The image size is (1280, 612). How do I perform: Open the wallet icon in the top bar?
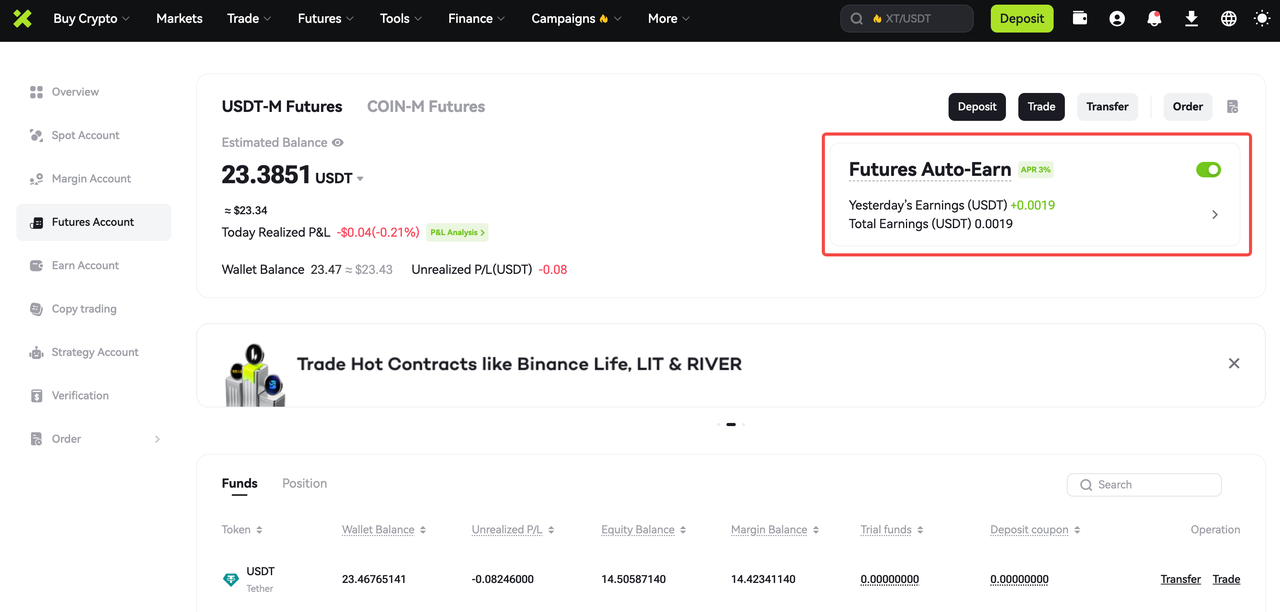point(1080,18)
